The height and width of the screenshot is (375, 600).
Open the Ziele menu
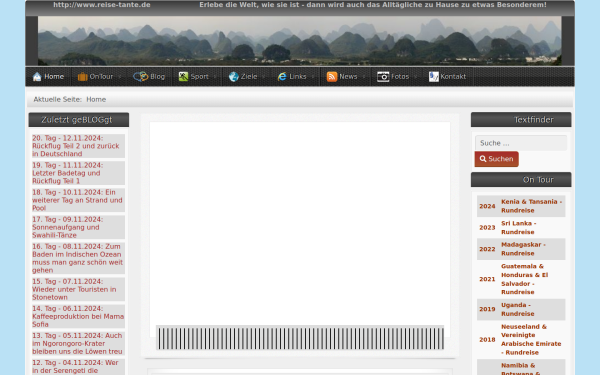coord(247,77)
